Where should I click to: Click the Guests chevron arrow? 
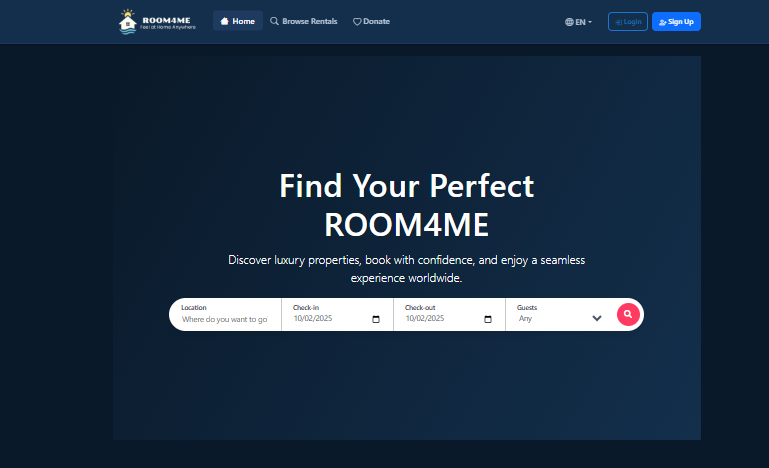[597, 319]
